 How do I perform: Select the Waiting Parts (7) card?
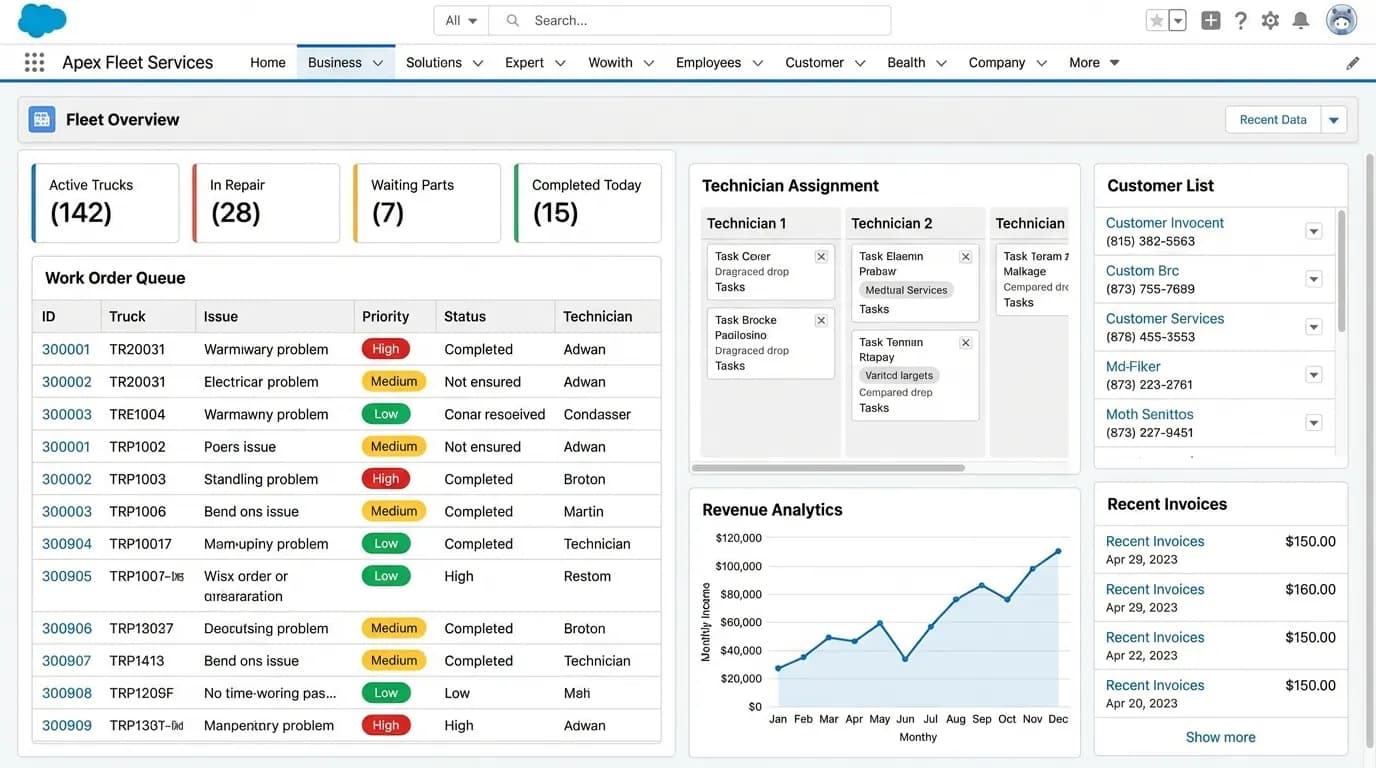point(427,203)
